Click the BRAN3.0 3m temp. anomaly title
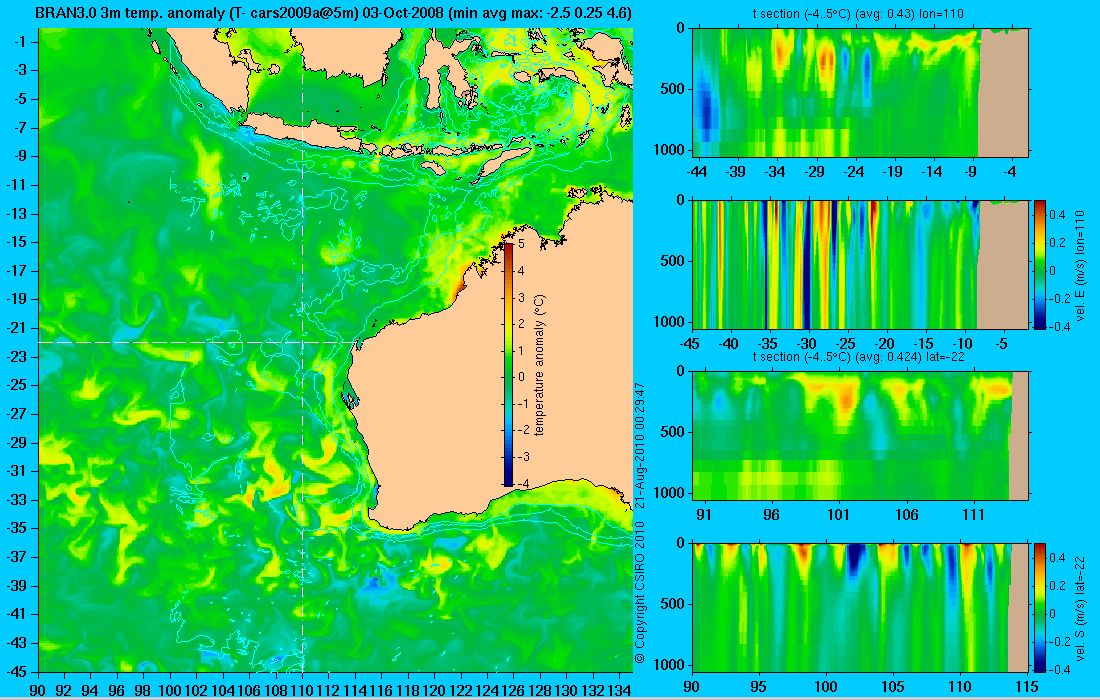 [333, 13]
